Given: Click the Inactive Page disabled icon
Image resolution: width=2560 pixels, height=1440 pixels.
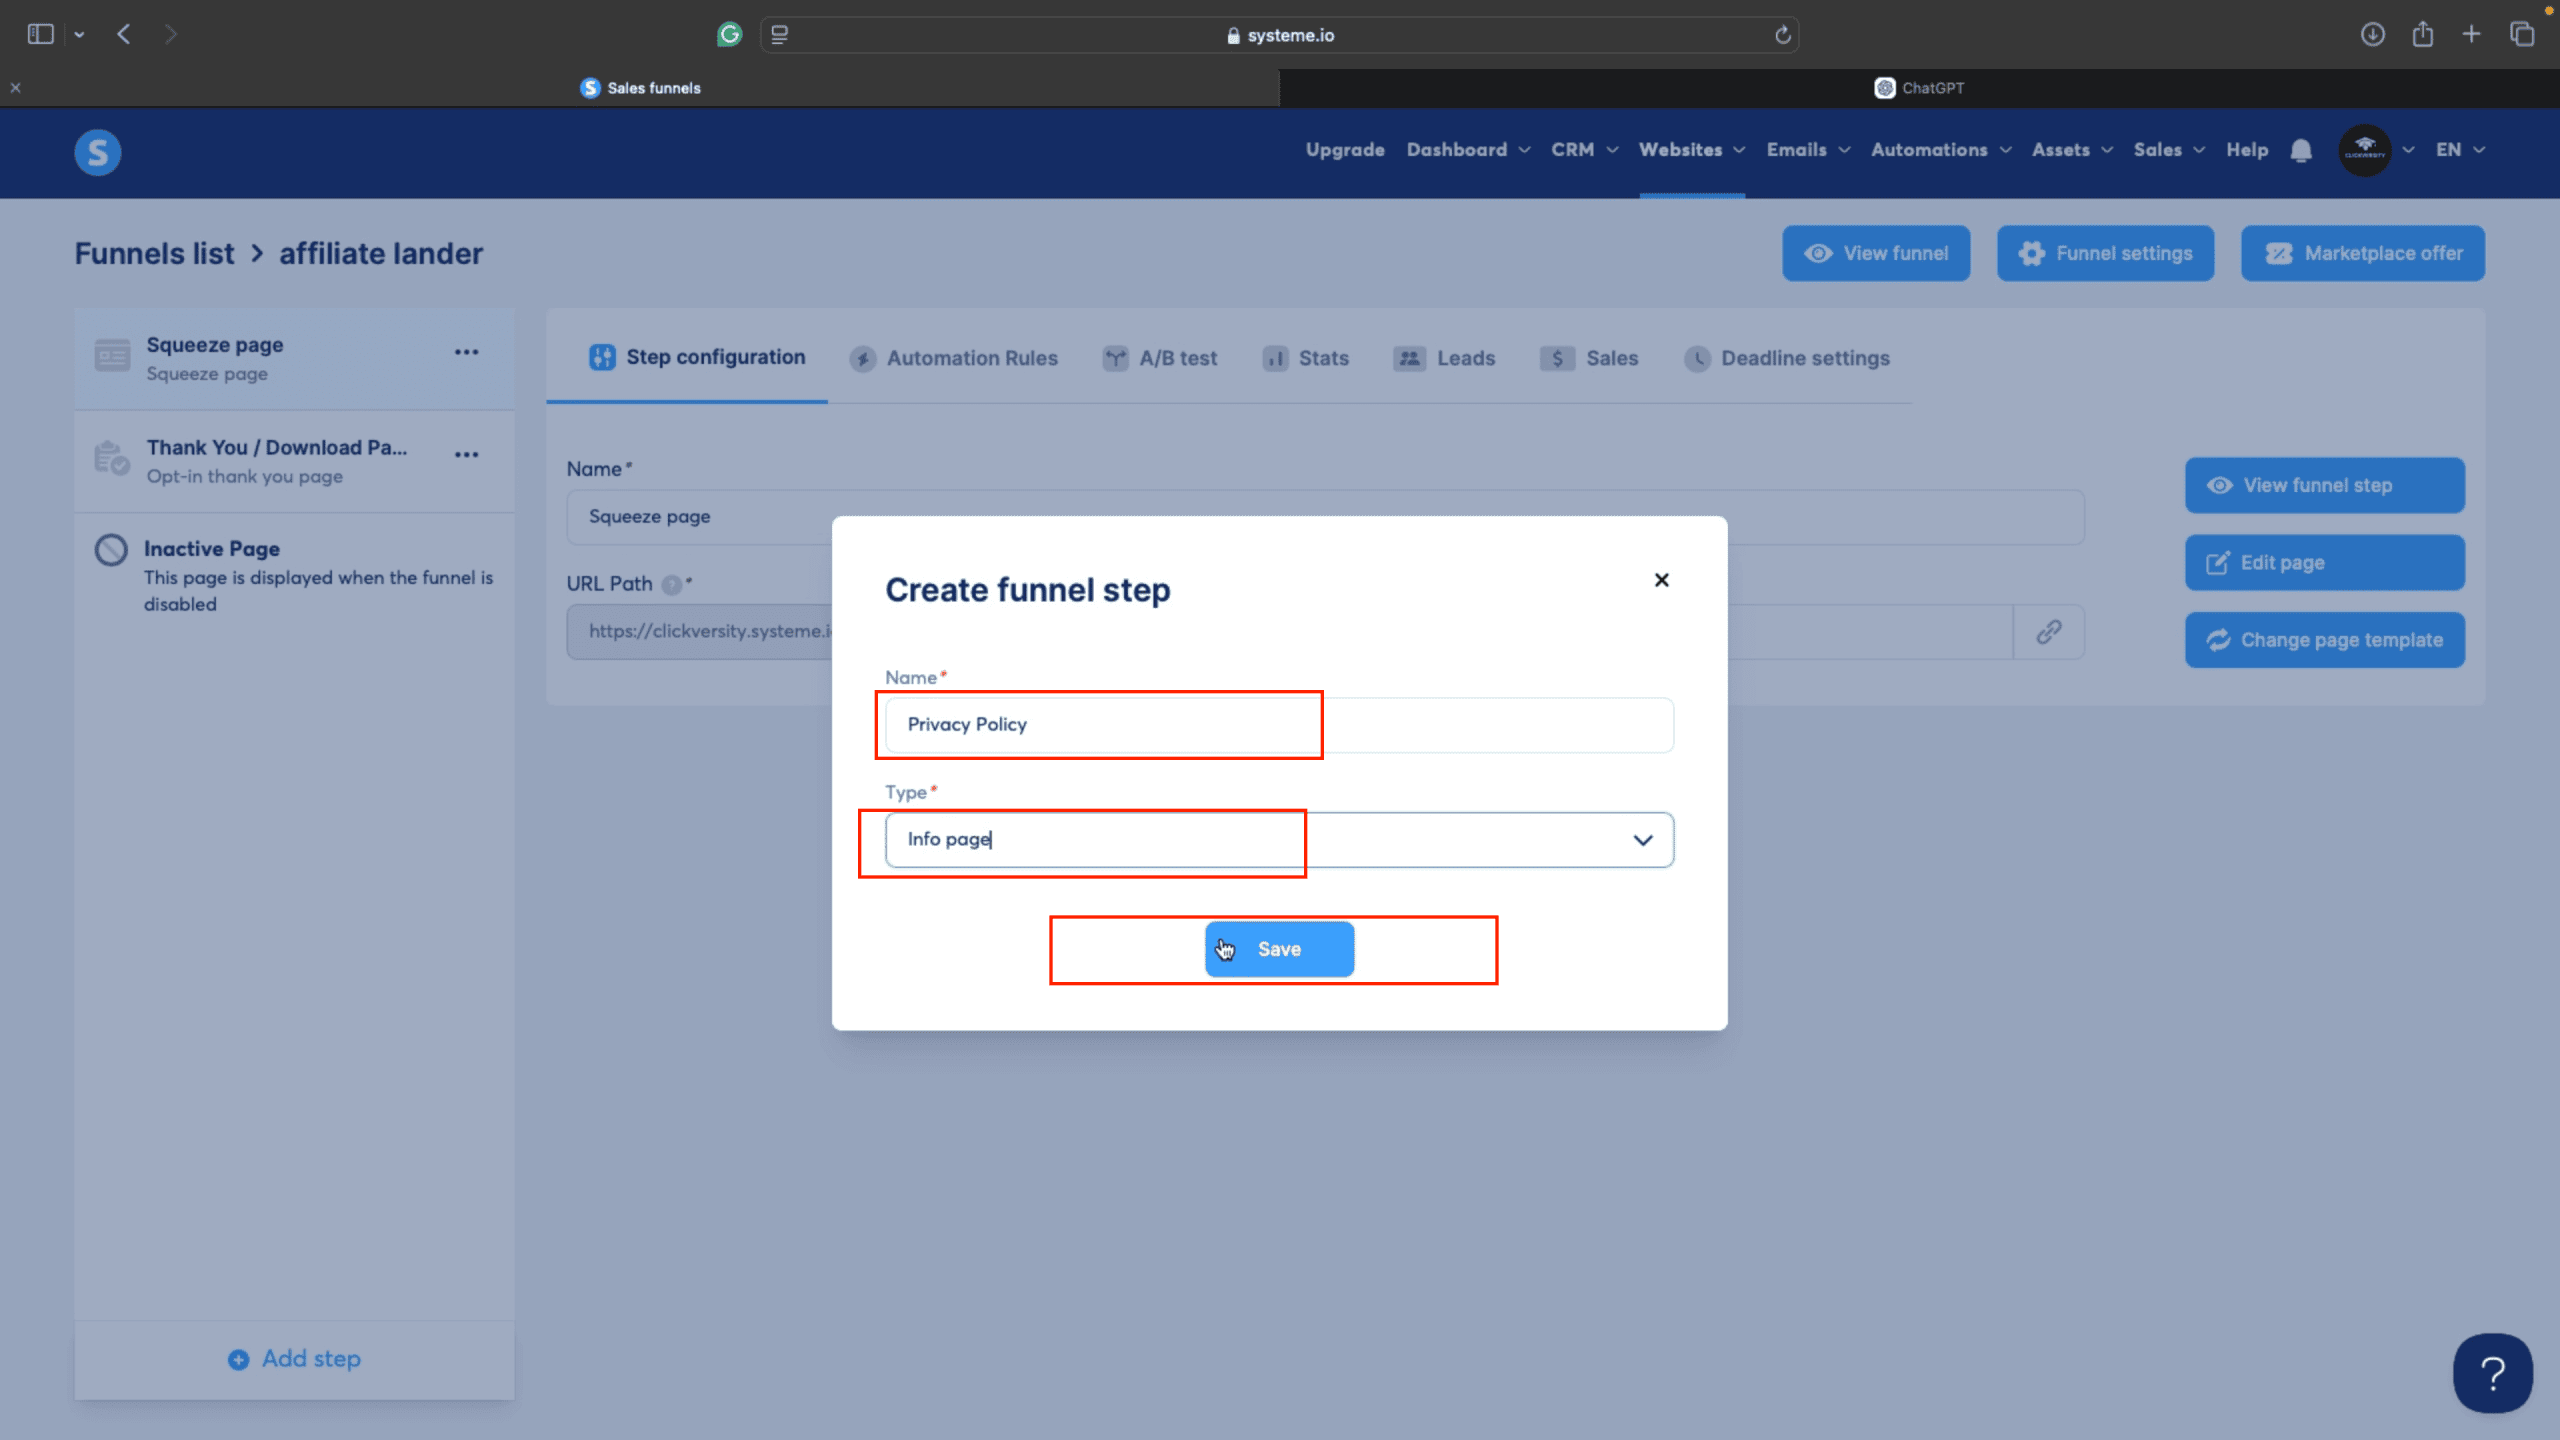Looking at the screenshot, I should pyautogui.click(x=111, y=550).
